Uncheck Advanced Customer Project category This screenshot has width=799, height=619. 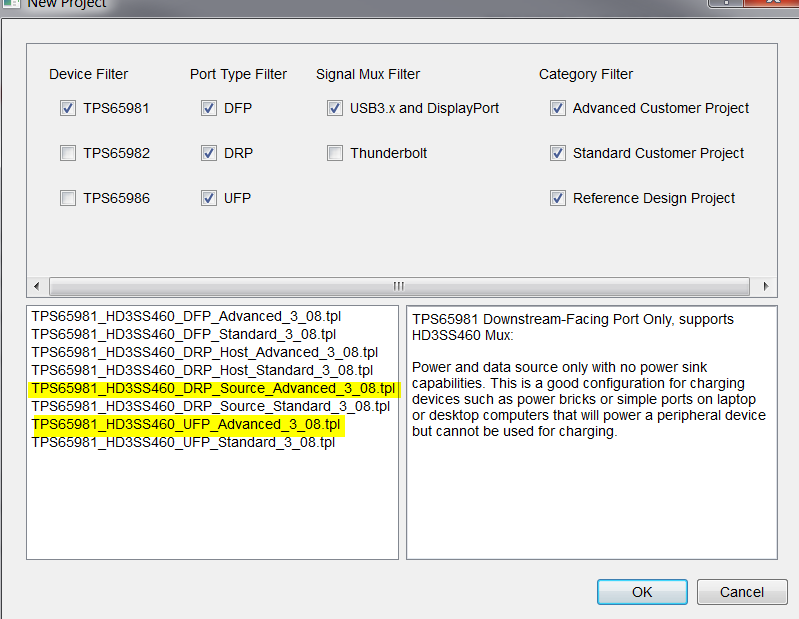pos(558,108)
